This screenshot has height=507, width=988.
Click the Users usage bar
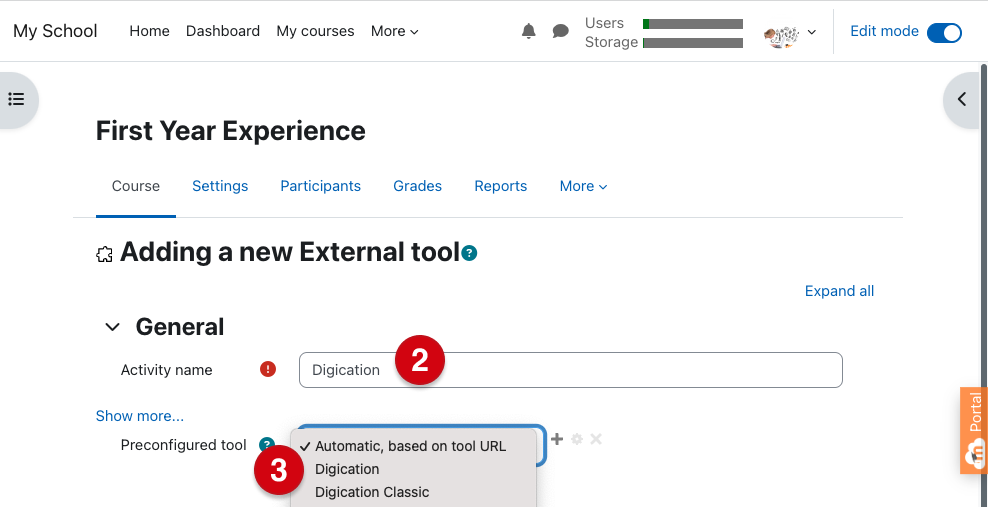coord(692,24)
